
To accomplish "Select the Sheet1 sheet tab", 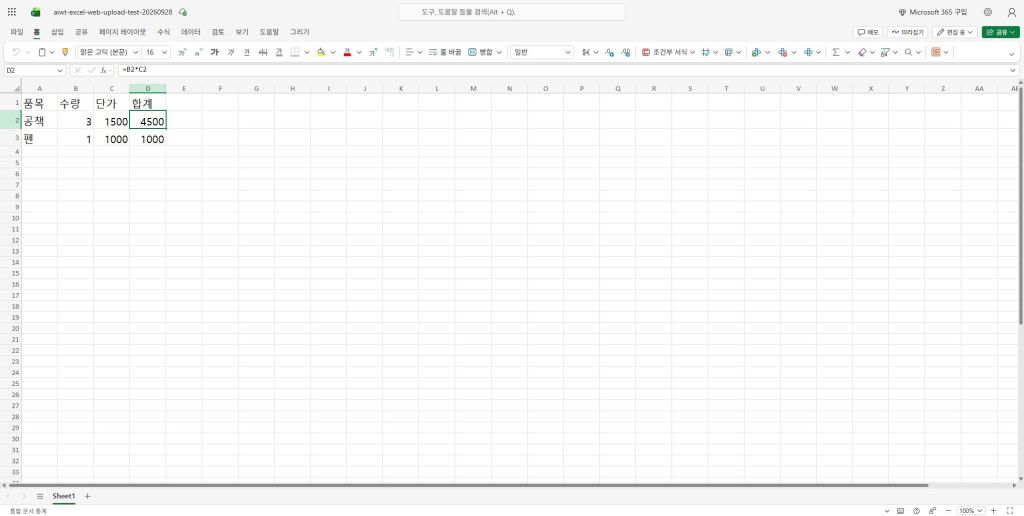I will tap(64, 496).
